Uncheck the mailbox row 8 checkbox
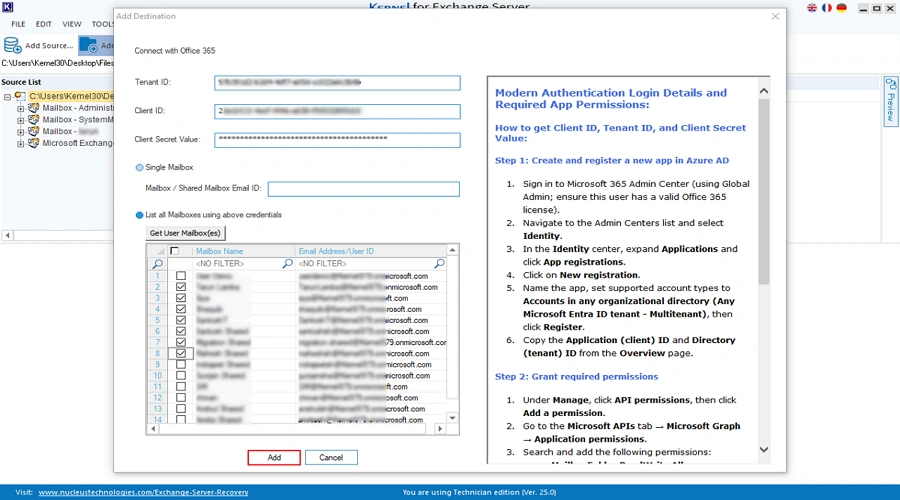 [x=181, y=354]
